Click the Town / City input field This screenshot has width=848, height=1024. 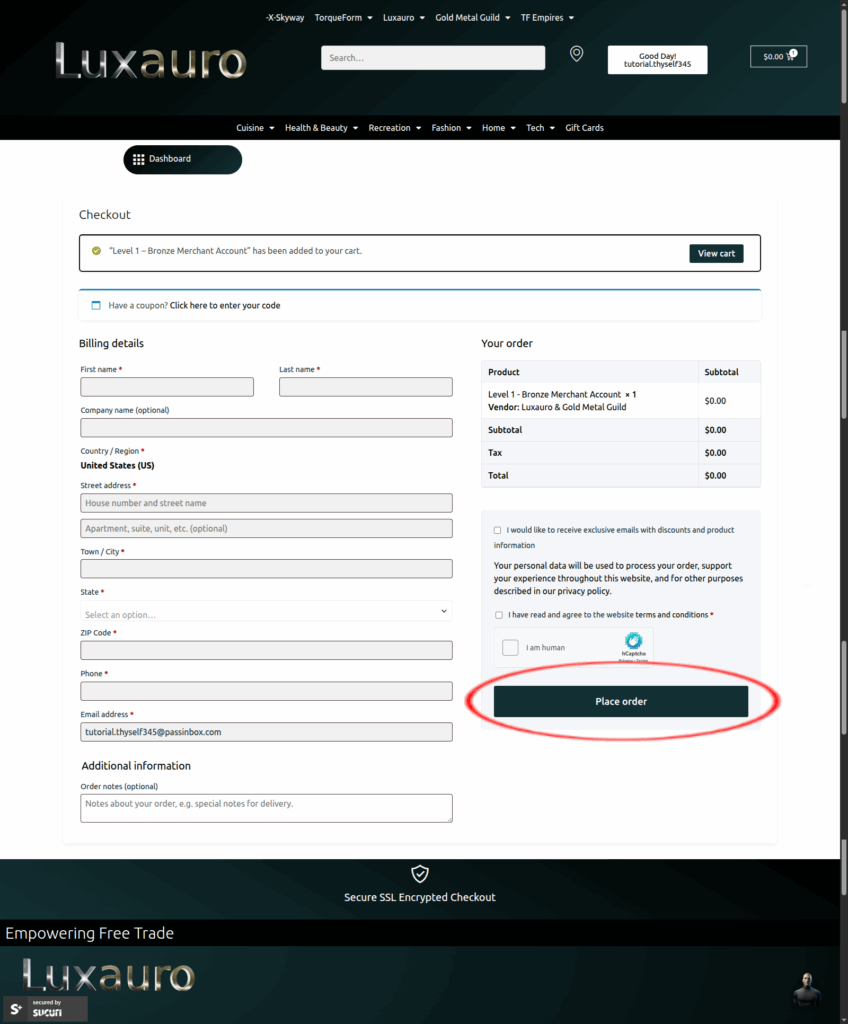click(x=266, y=569)
